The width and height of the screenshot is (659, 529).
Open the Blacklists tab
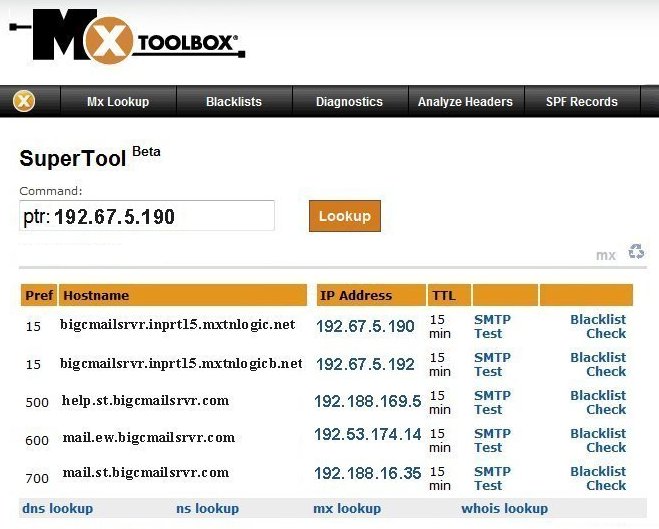coord(234,102)
